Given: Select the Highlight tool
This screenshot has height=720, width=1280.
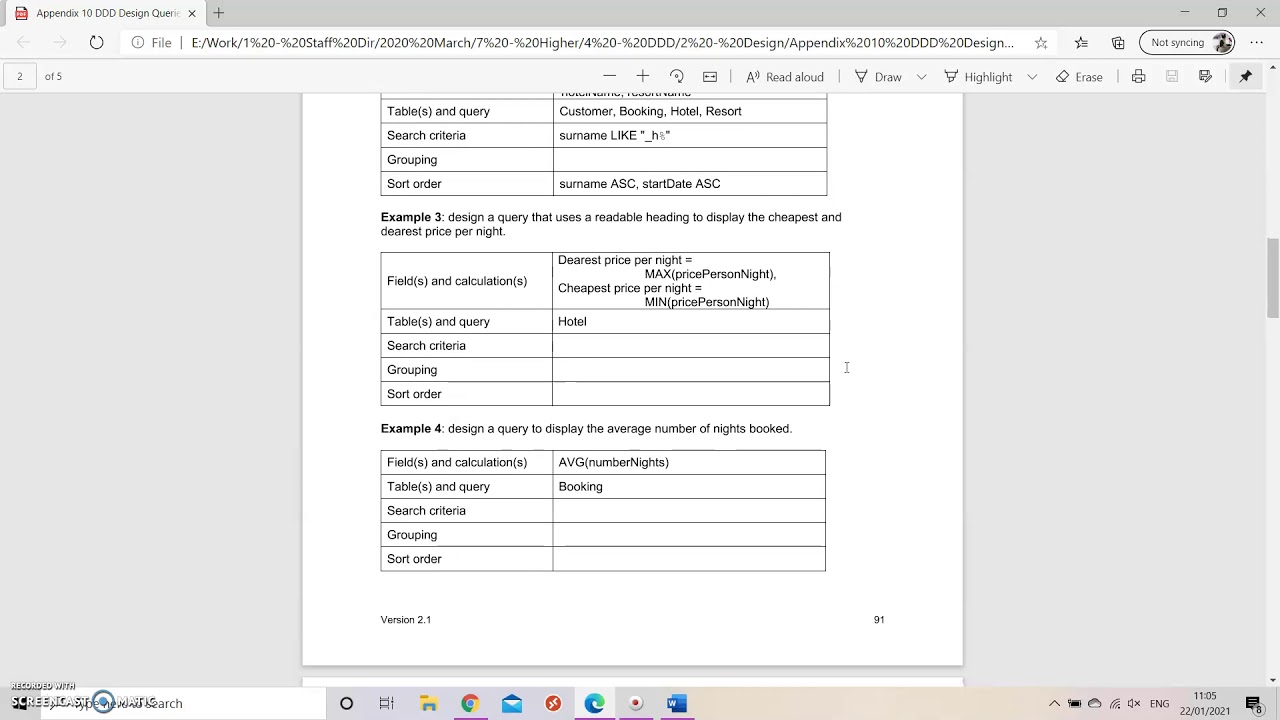Looking at the screenshot, I should coord(978,77).
